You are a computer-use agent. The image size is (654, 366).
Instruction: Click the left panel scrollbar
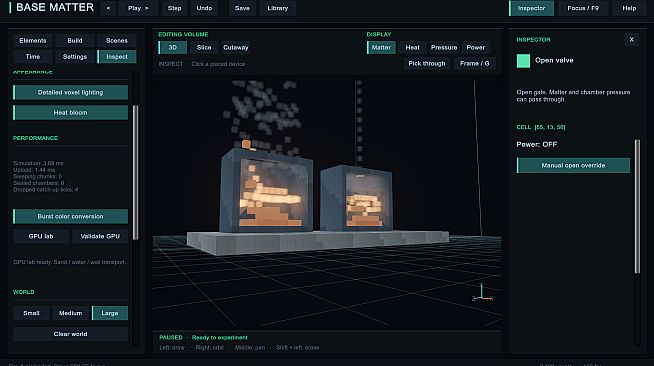click(x=135, y=173)
